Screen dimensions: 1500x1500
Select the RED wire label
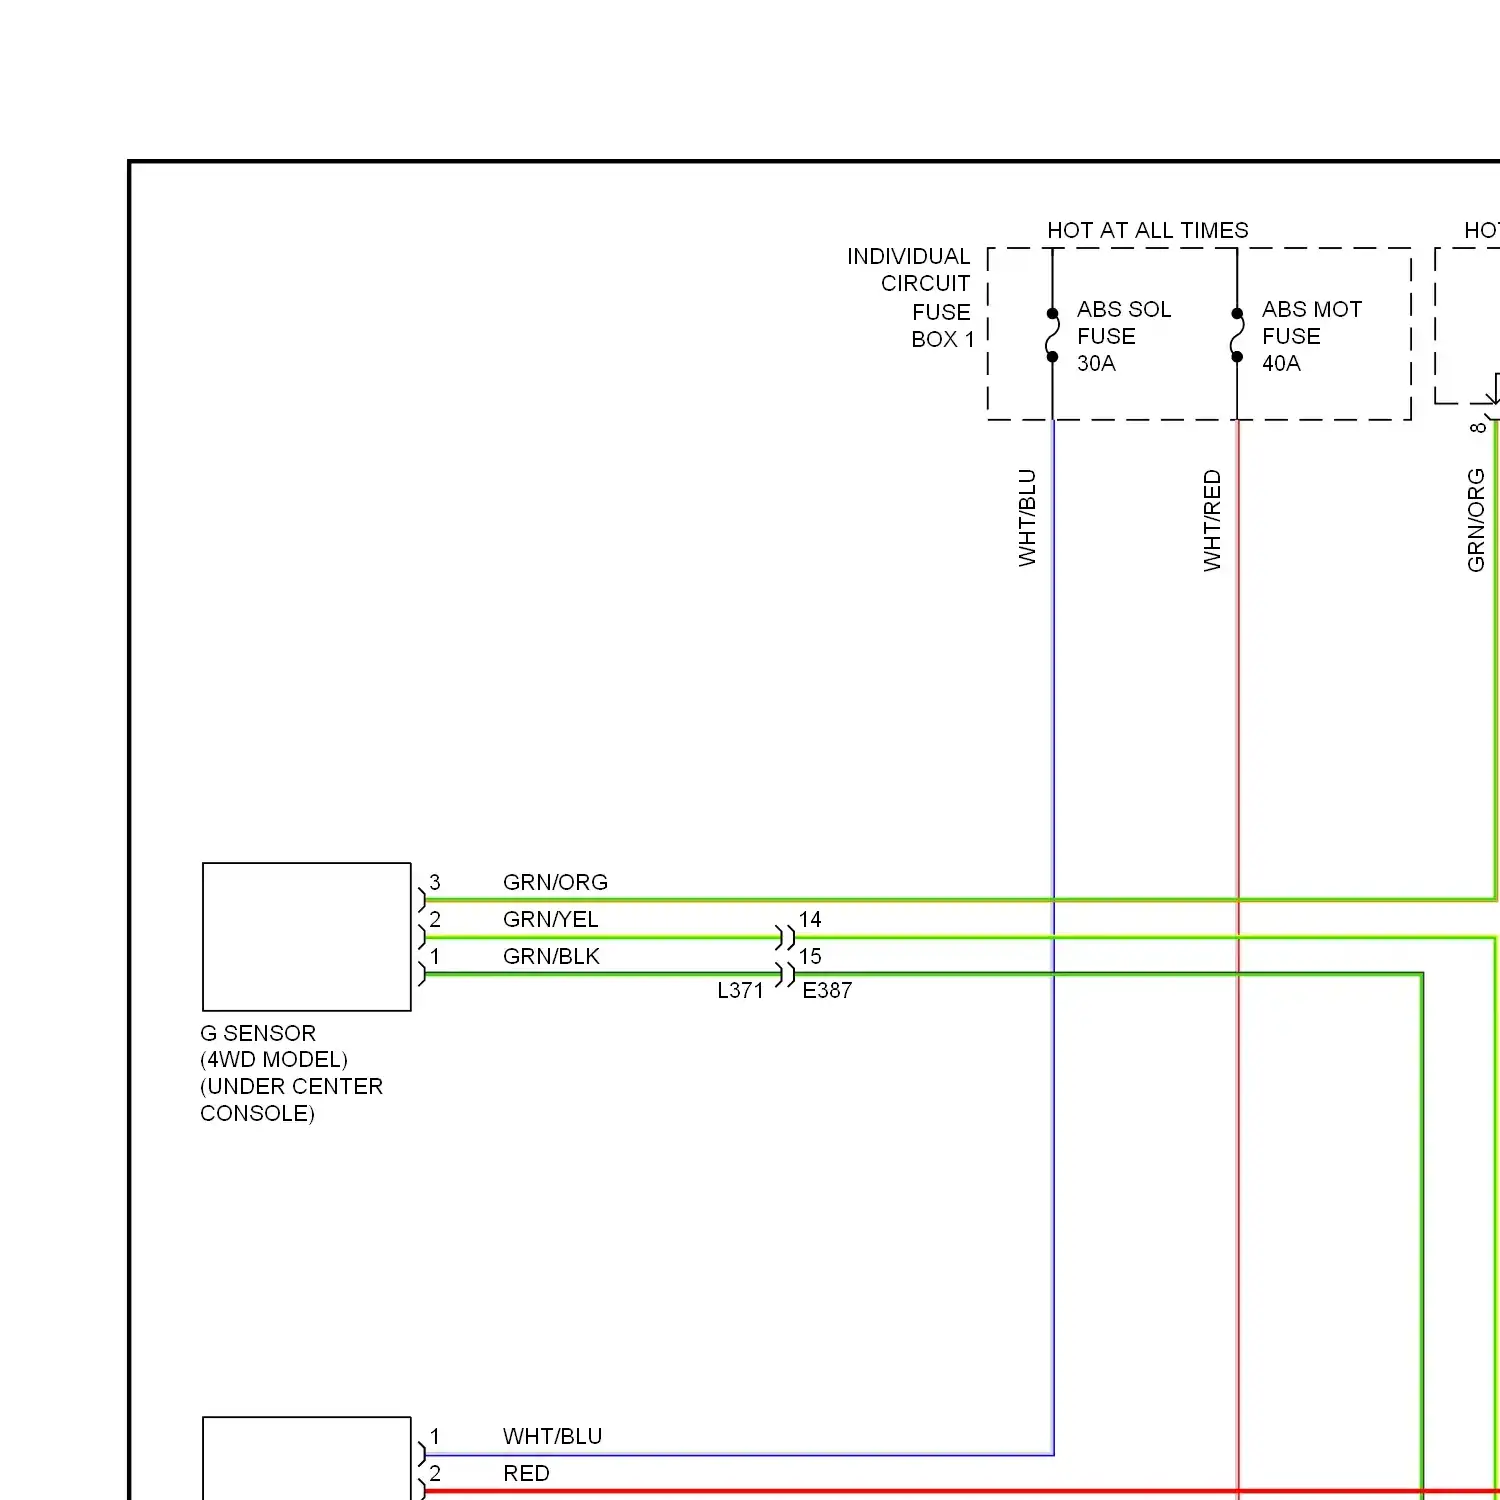[x=526, y=1473]
